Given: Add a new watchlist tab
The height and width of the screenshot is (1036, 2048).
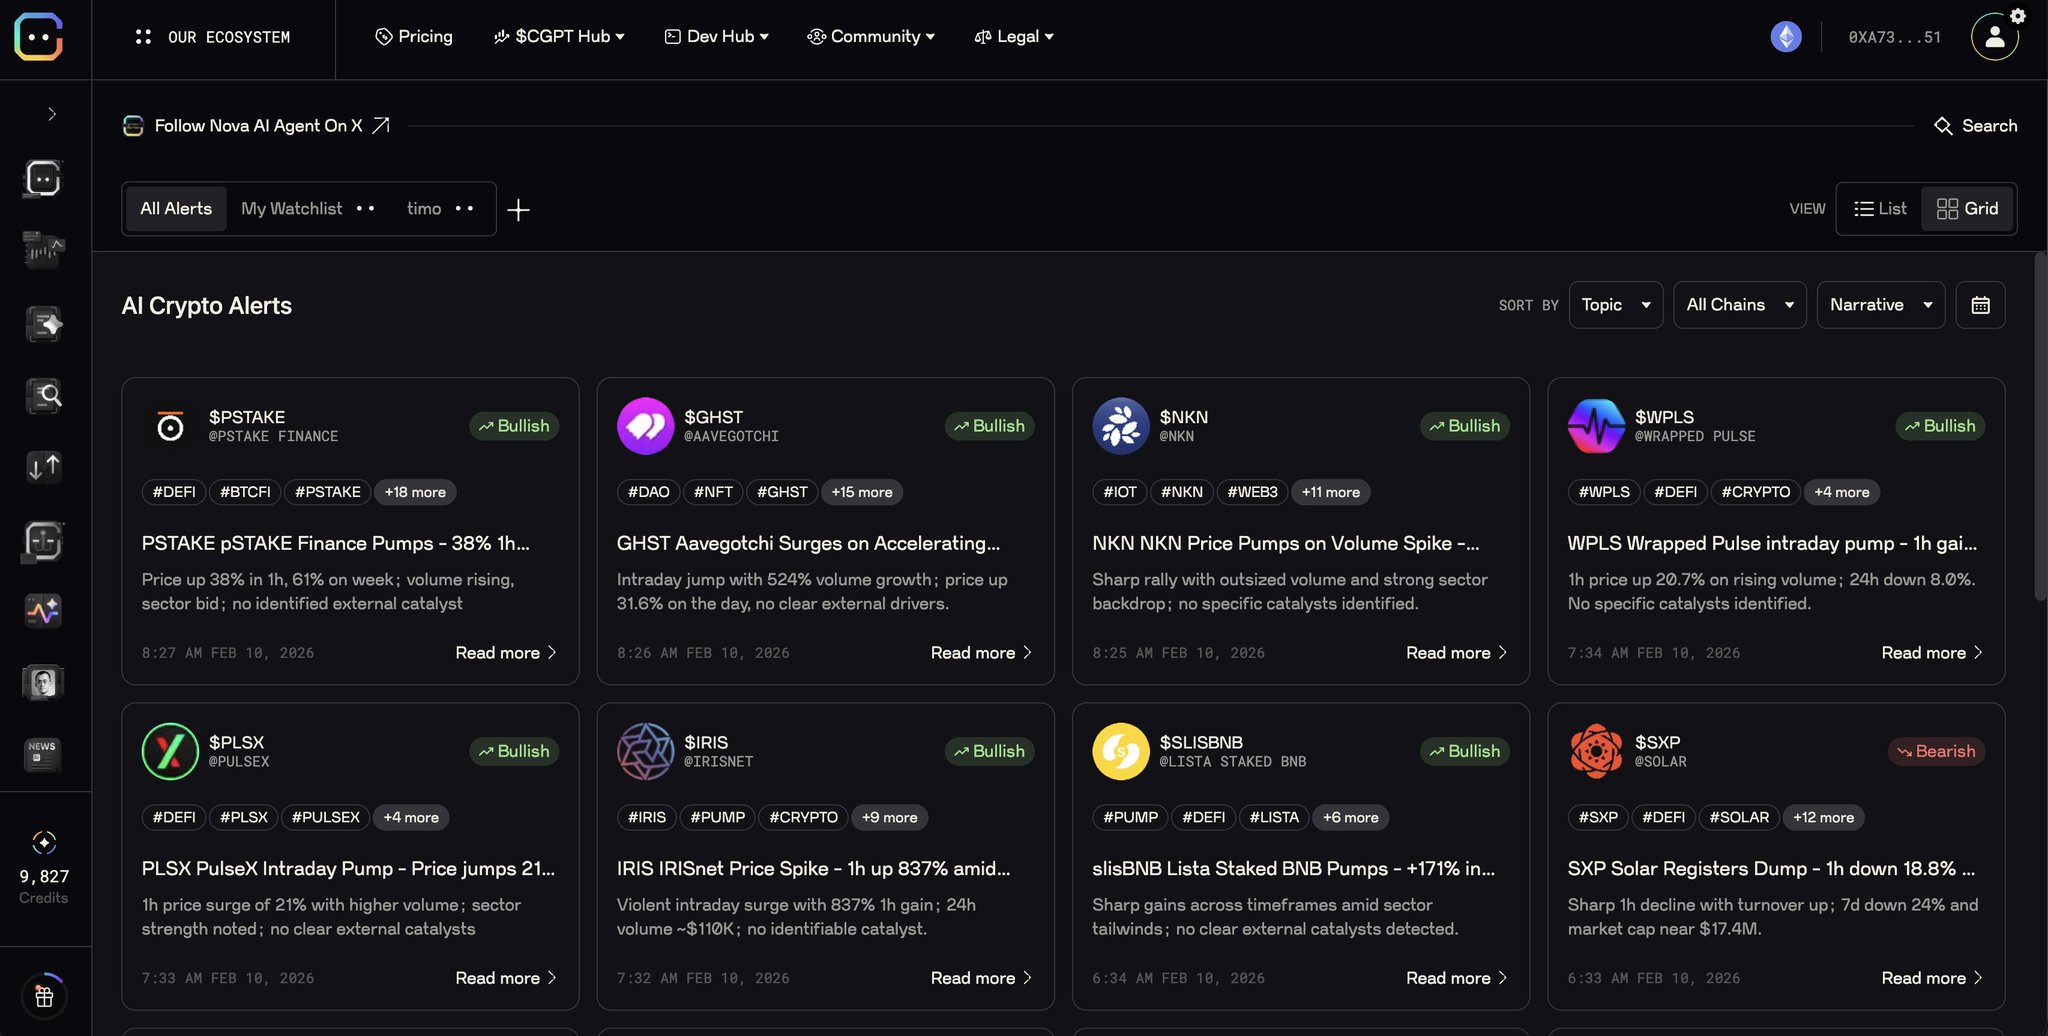Looking at the screenshot, I should point(518,210).
